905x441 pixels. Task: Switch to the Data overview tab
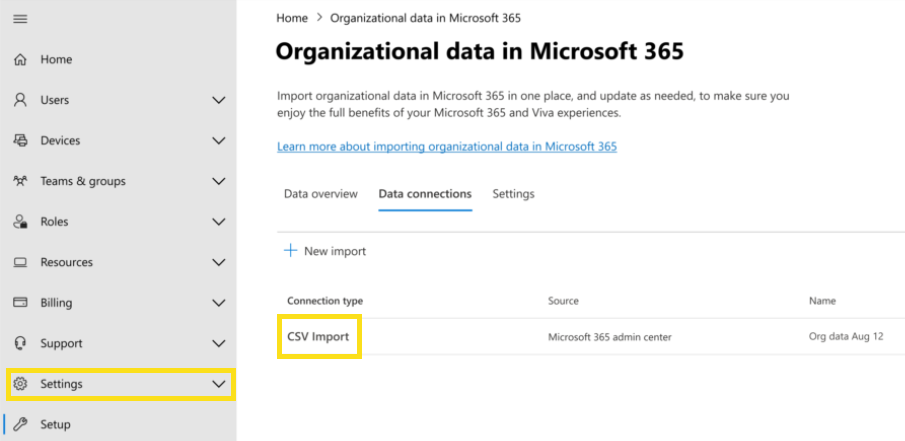pyautogui.click(x=321, y=194)
